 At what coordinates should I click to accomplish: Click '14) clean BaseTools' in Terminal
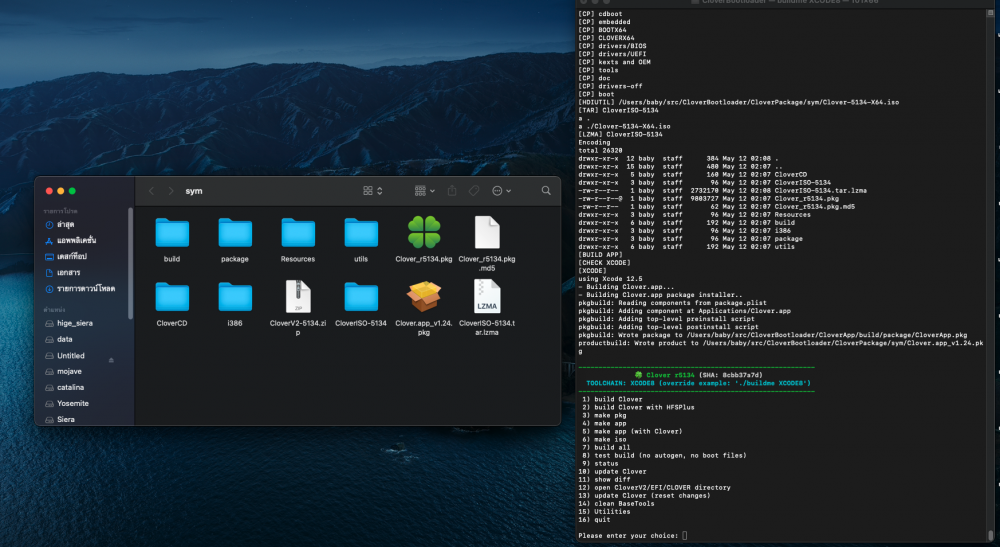click(x=616, y=504)
